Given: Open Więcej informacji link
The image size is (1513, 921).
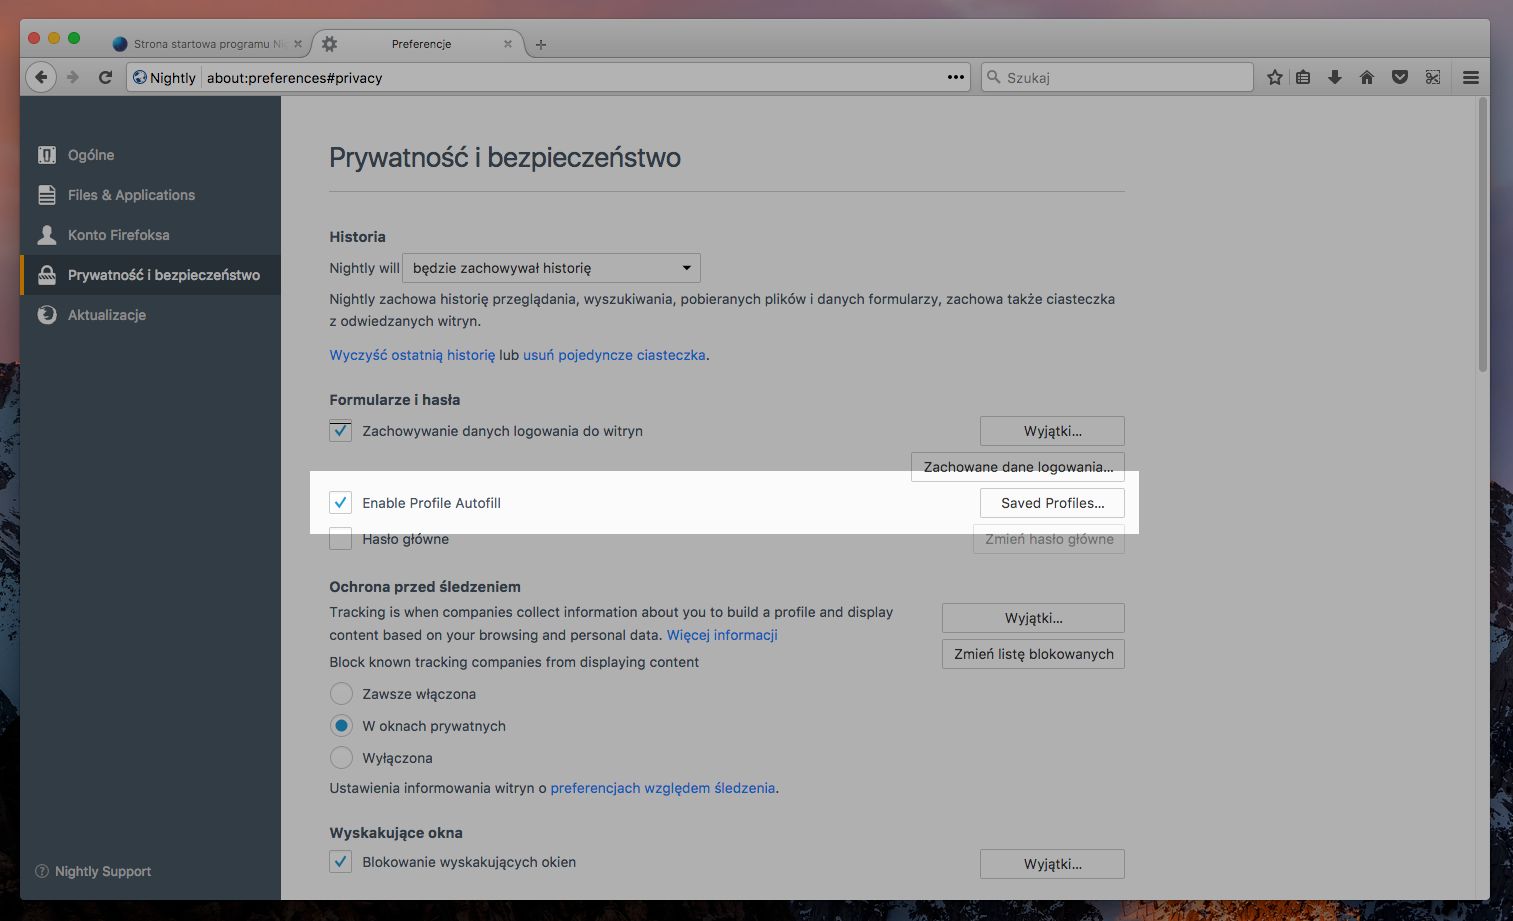Looking at the screenshot, I should (722, 635).
